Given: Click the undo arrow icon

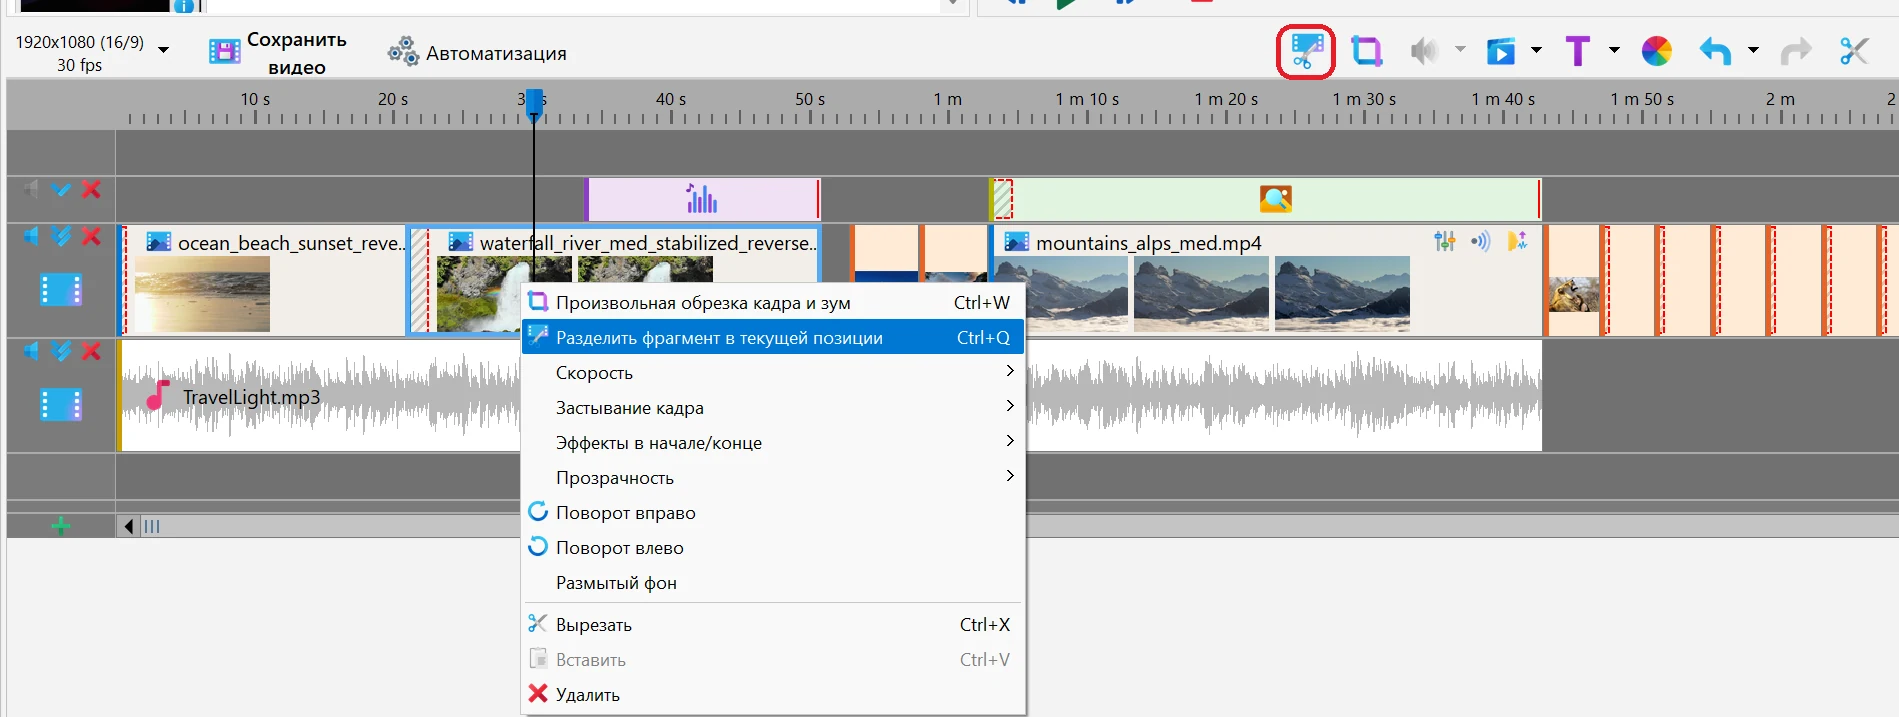Looking at the screenshot, I should pos(1715,51).
